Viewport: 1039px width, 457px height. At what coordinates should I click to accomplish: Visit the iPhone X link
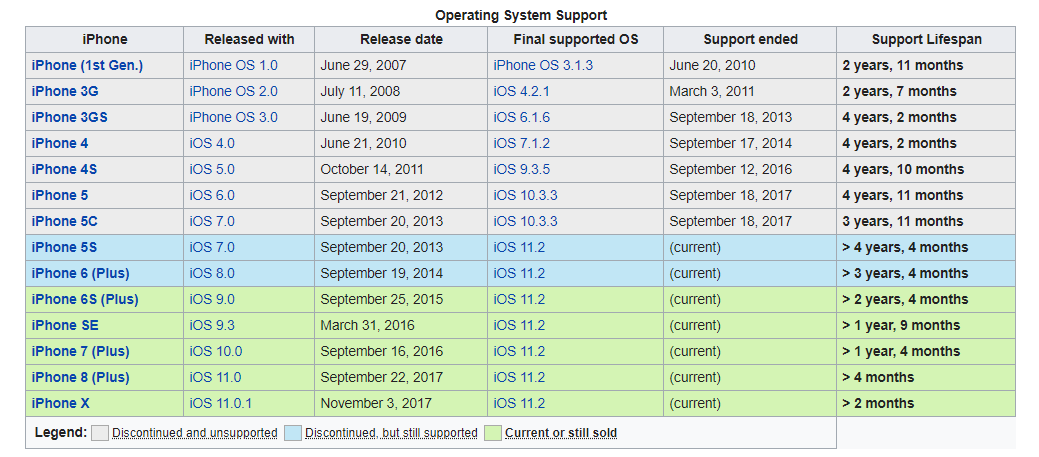coord(60,403)
